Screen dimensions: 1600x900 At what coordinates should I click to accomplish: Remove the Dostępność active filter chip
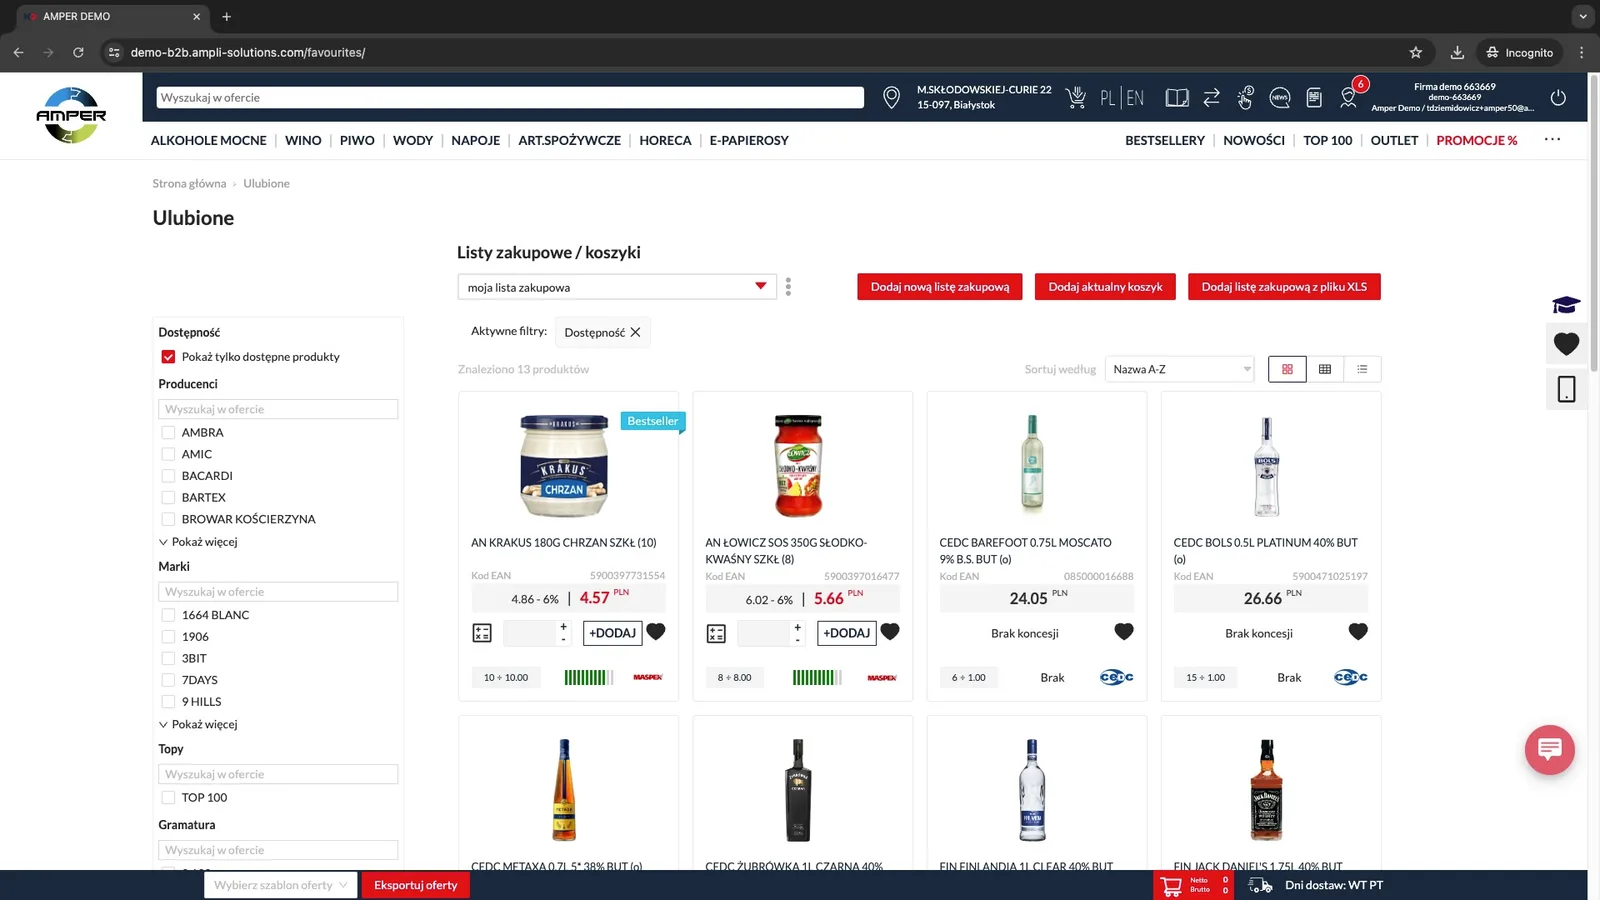[635, 333]
